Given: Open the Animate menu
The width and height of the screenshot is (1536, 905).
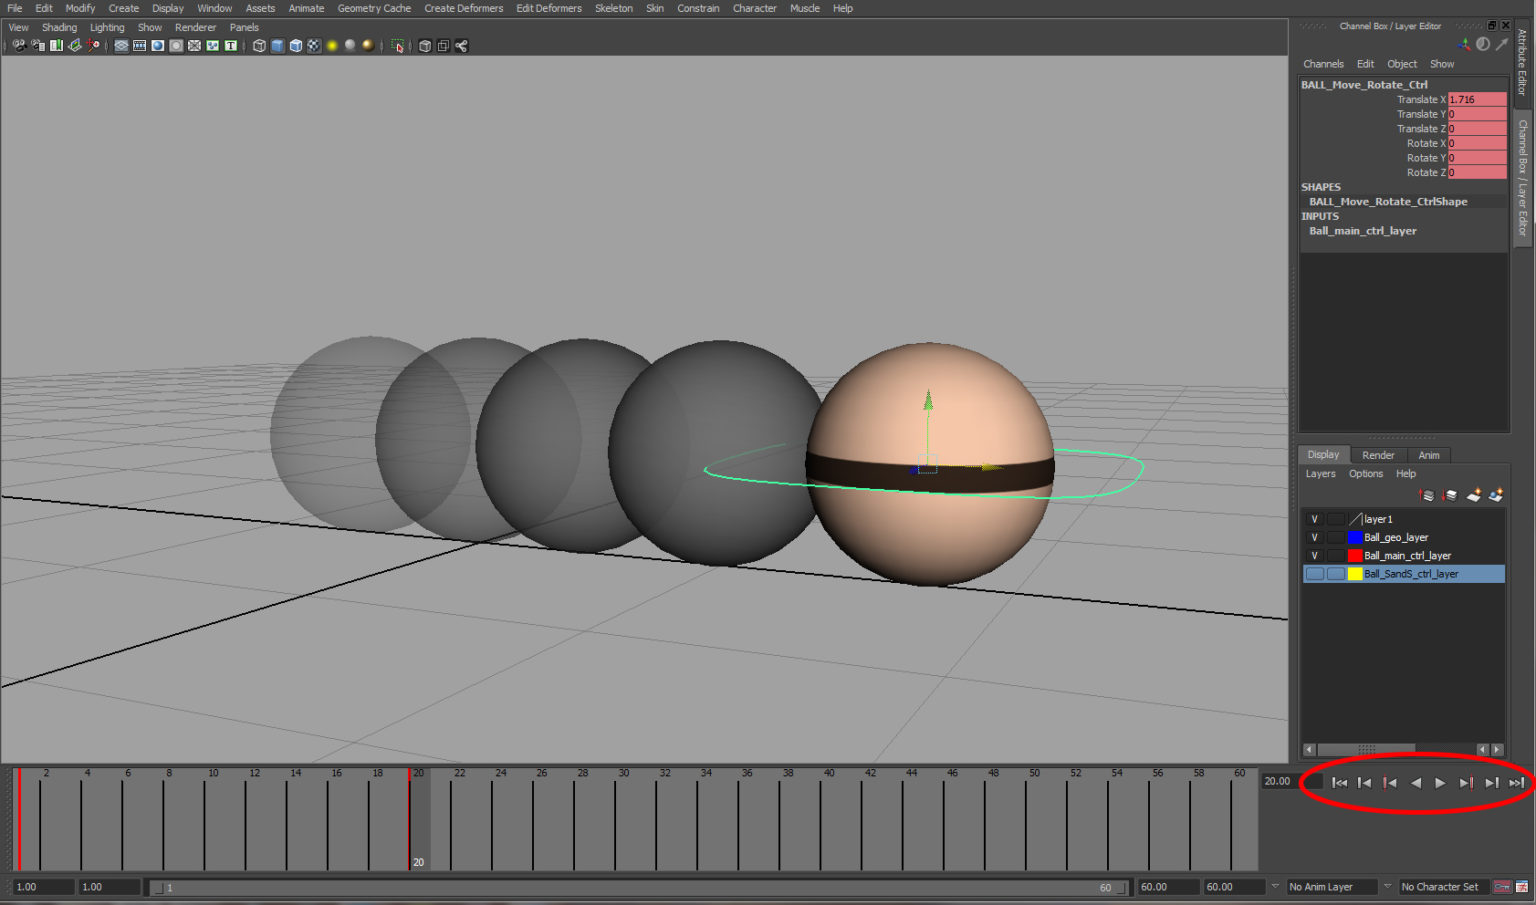Looking at the screenshot, I should pos(306,8).
